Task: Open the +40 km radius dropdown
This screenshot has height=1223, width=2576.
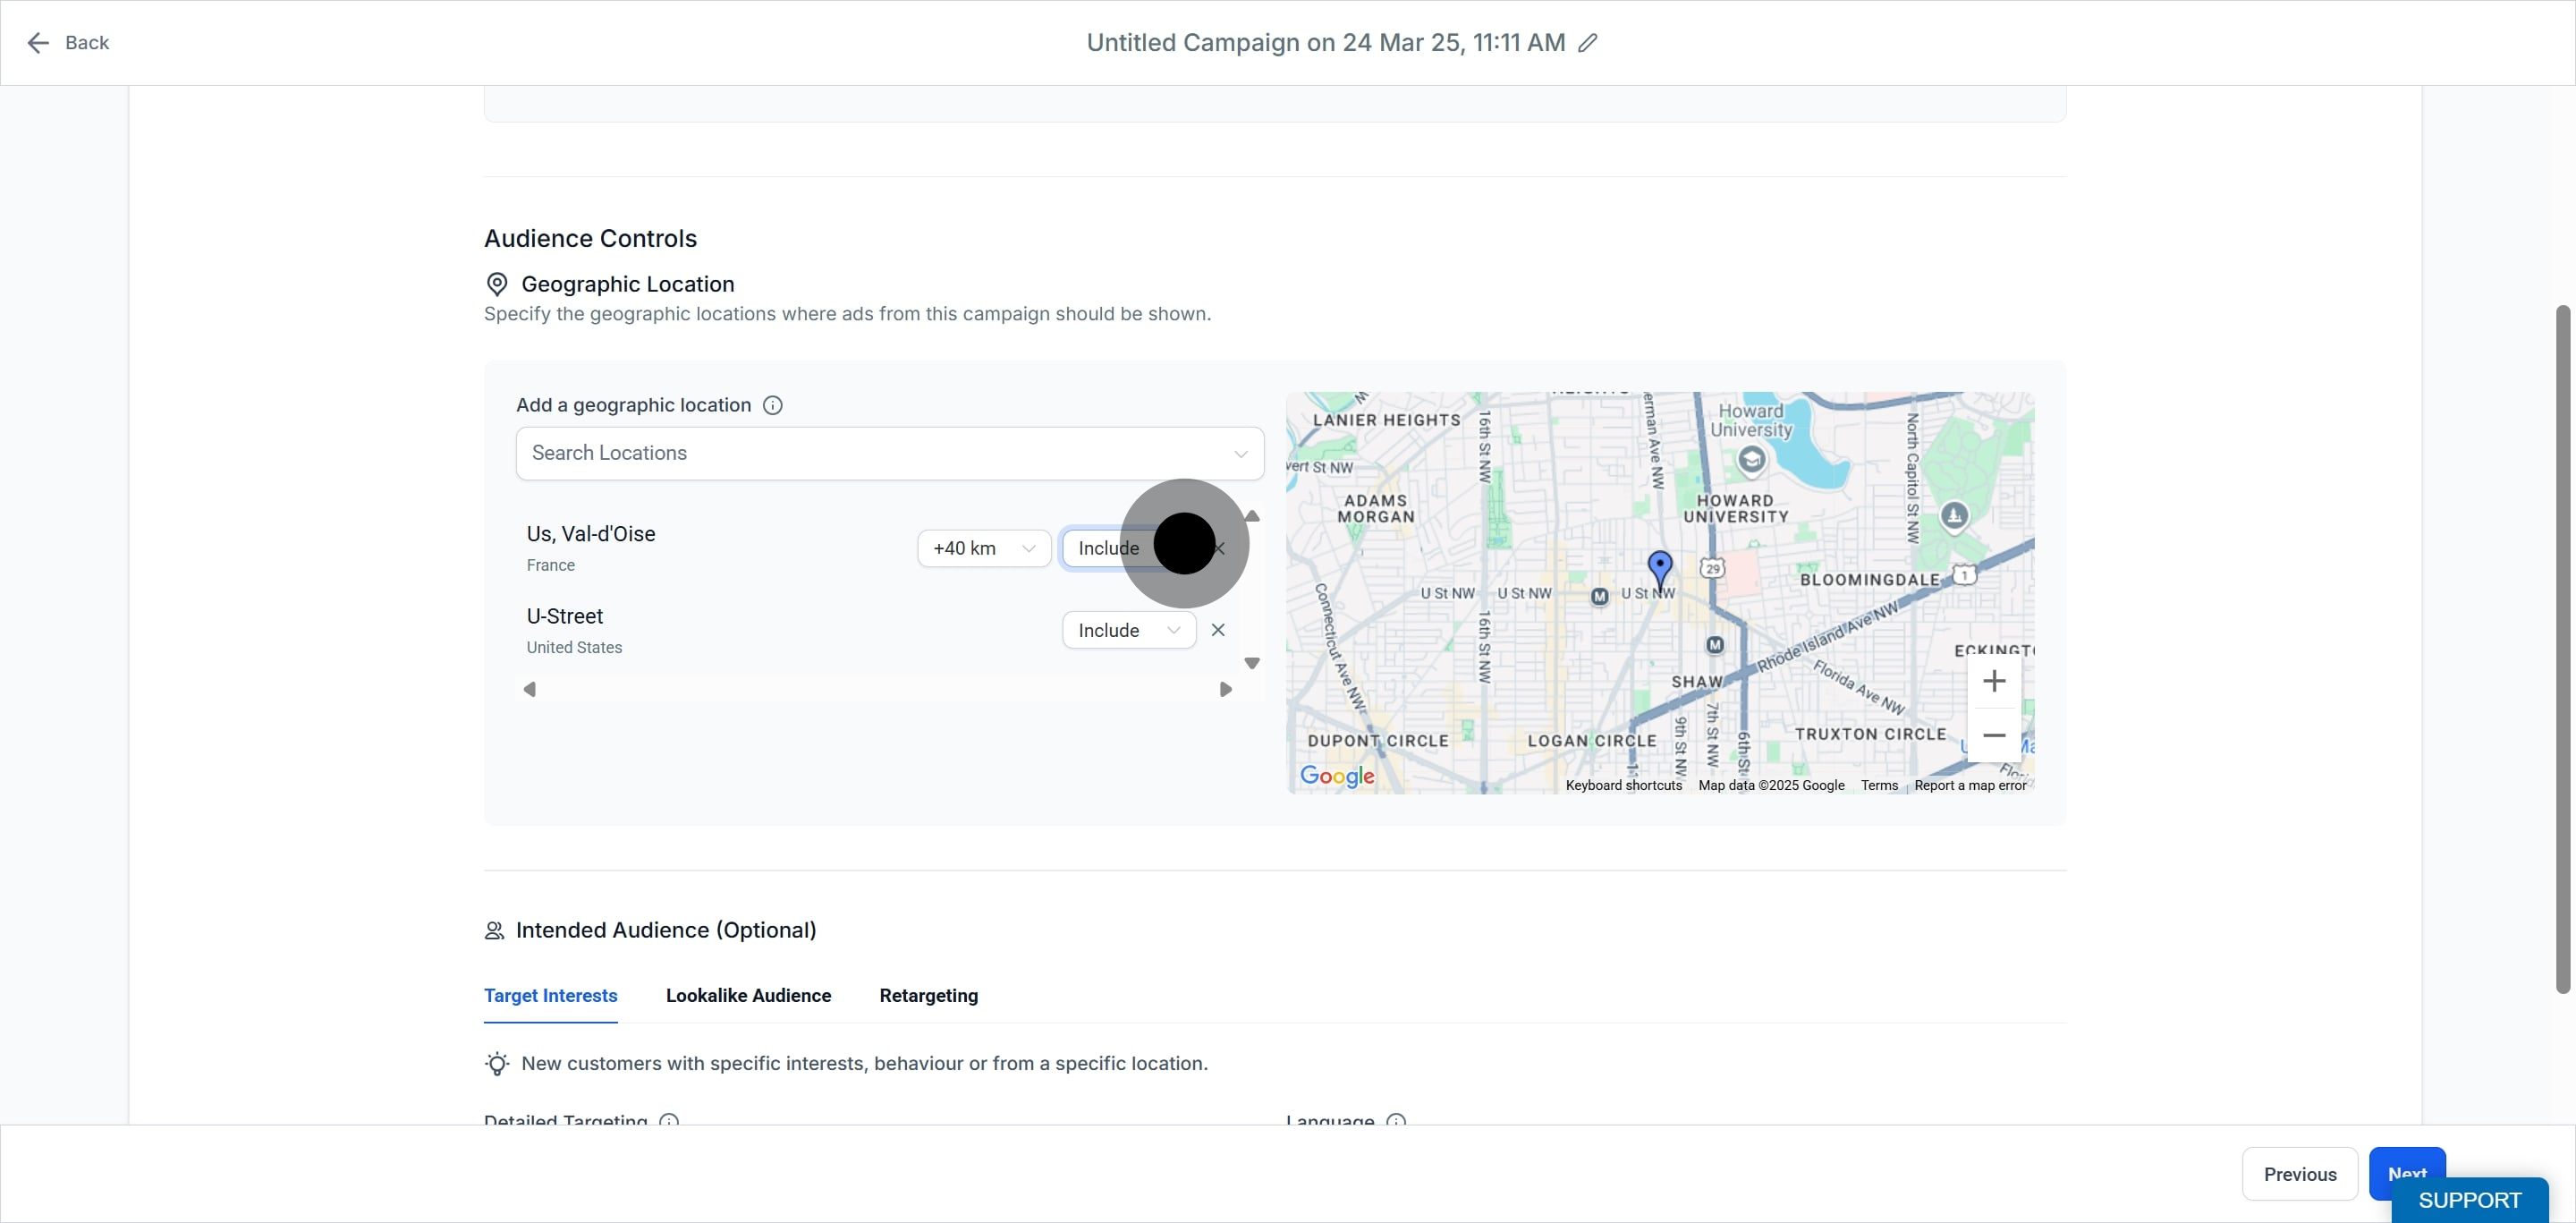Action: coord(984,548)
